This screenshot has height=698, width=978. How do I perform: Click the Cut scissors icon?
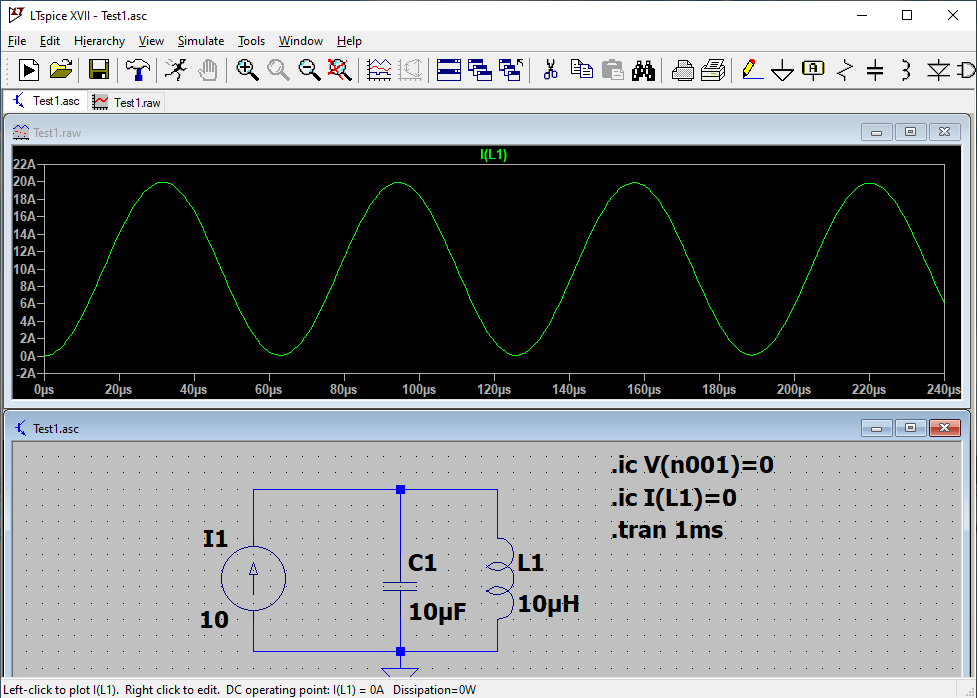pyautogui.click(x=550, y=70)
